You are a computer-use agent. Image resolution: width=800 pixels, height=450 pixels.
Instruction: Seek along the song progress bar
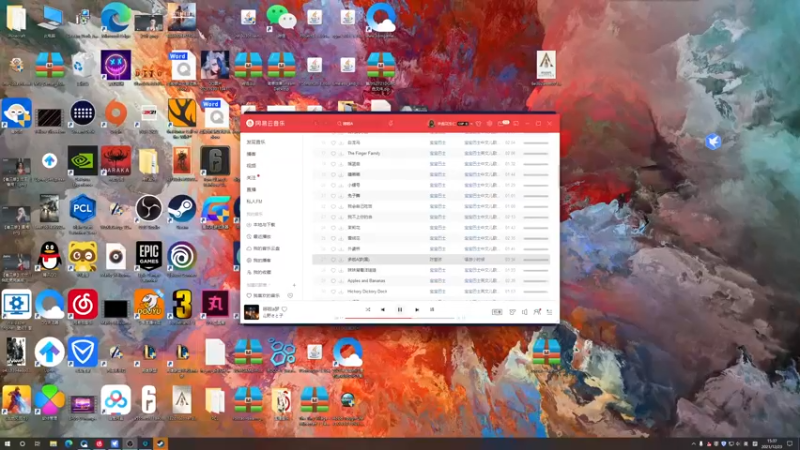[x=399, y=318]
